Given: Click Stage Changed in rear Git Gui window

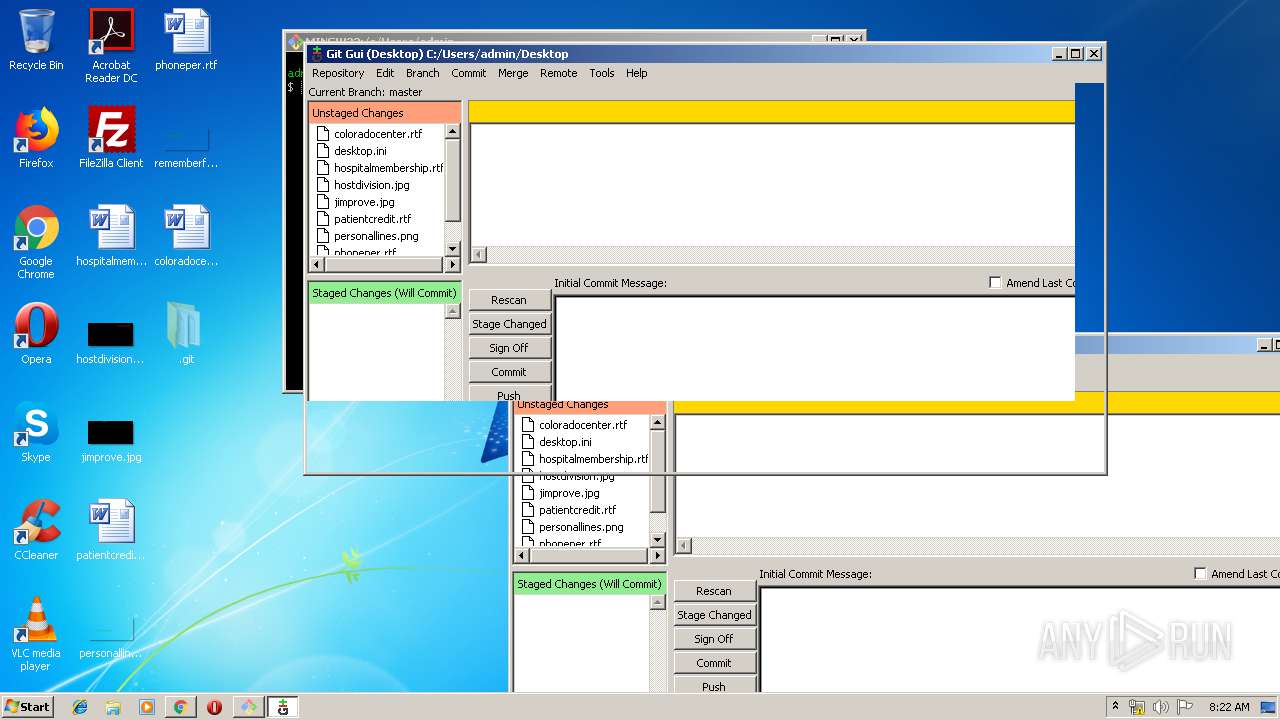Looking at the screenshot, I should point(714,615).
